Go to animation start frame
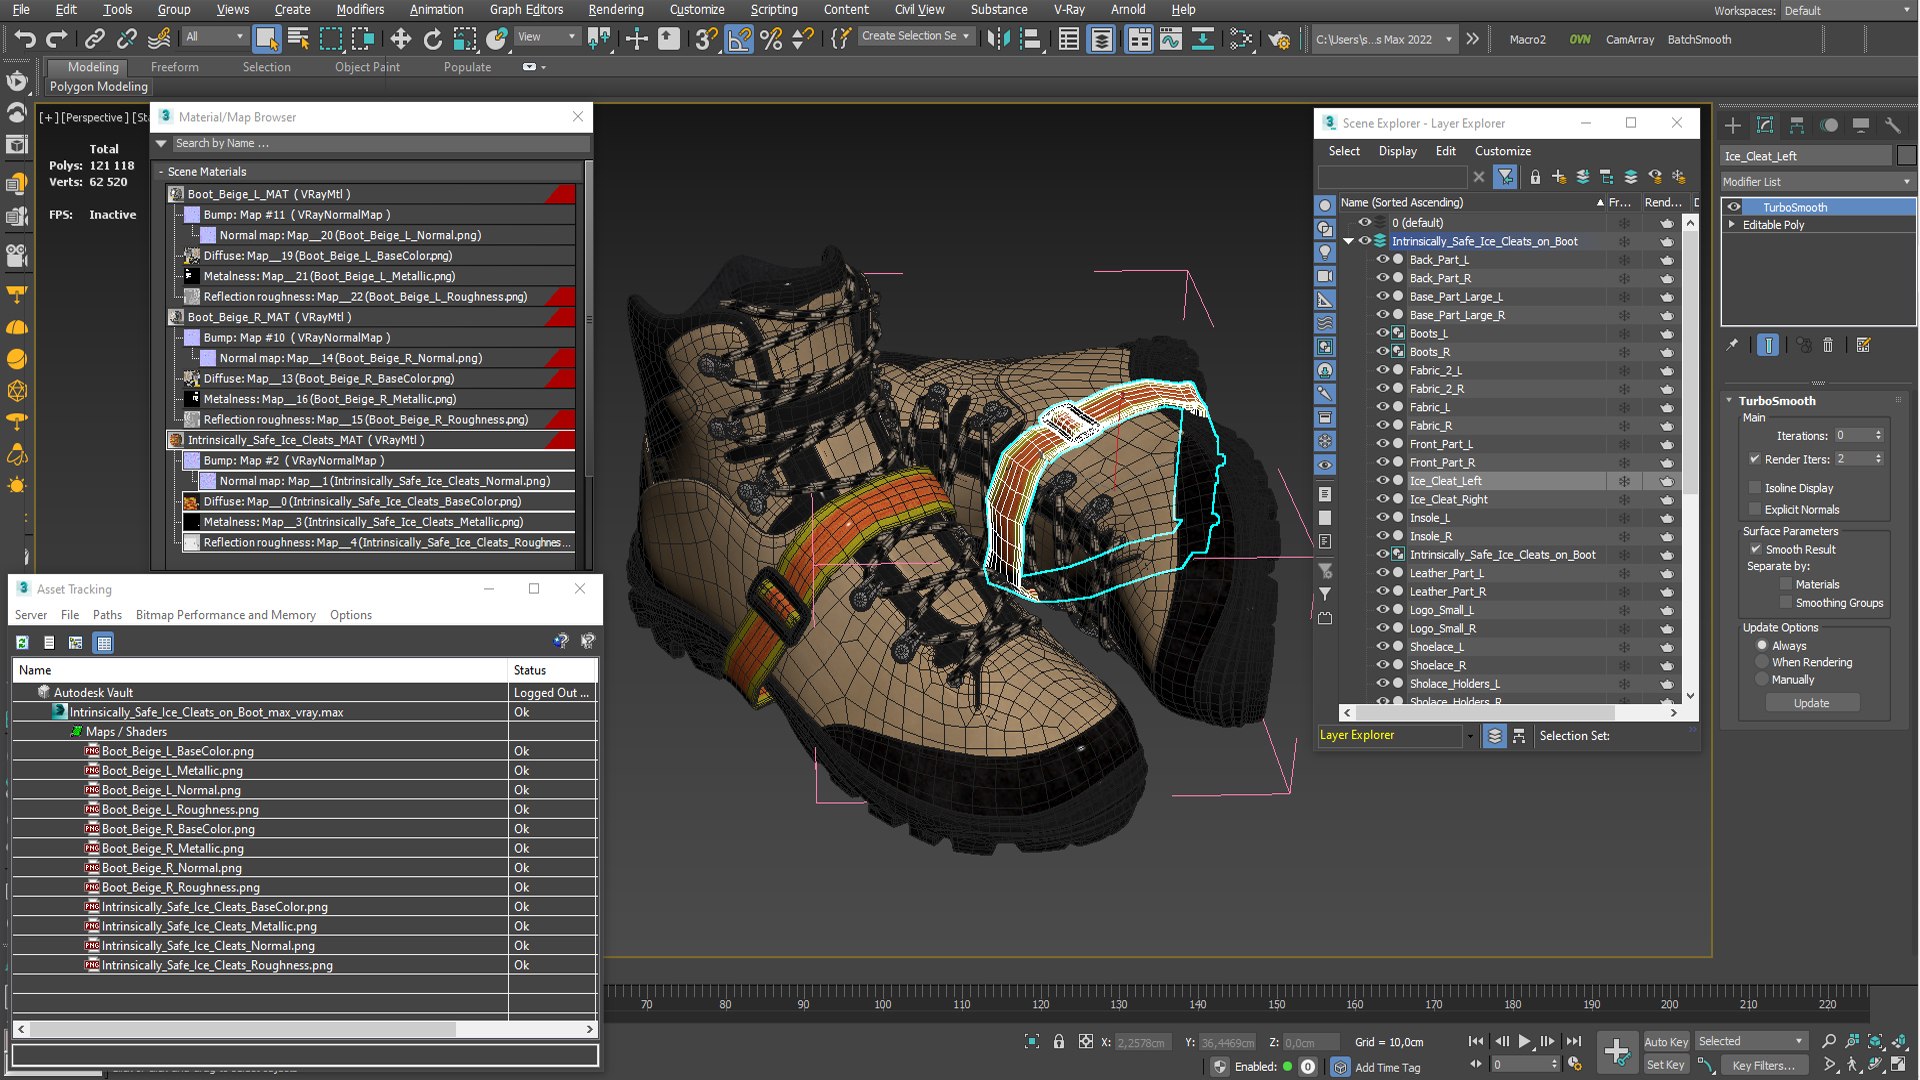Image resolution: width=1920 pixels, height=1080 pixels. (1476, 1041)
